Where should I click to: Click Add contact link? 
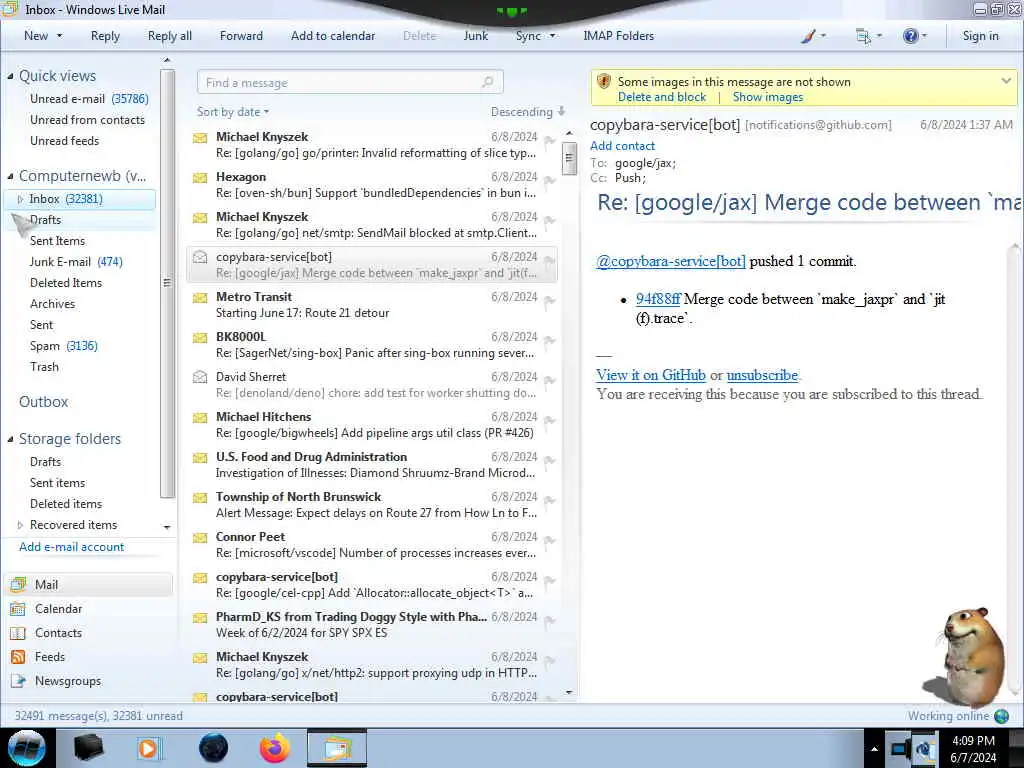[x=622, y=146]
